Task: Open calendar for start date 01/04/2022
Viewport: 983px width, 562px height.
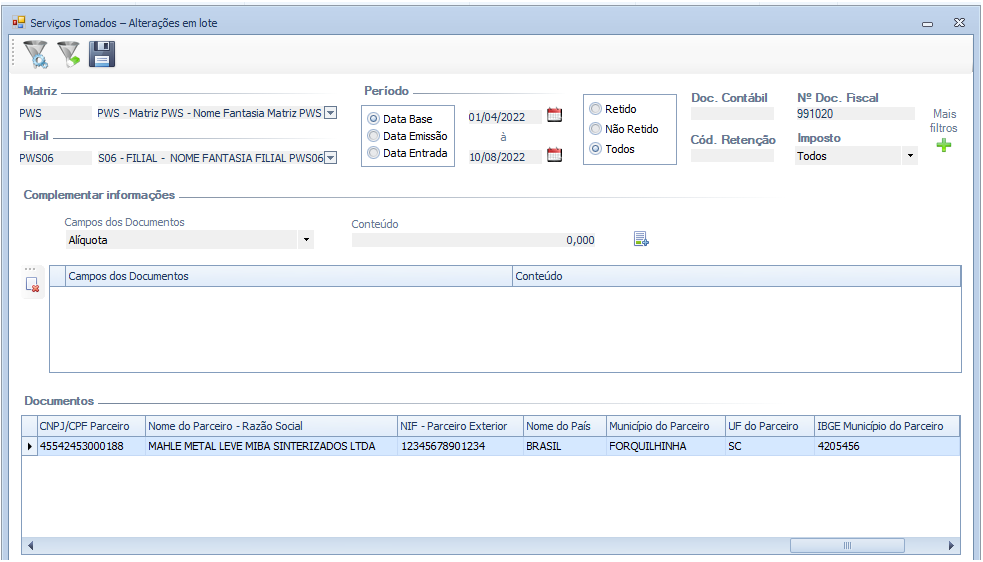Action: [554, 115]
